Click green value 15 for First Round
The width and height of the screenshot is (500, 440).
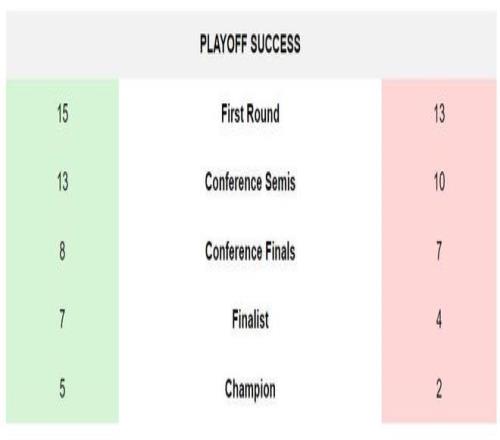point(63,113)
